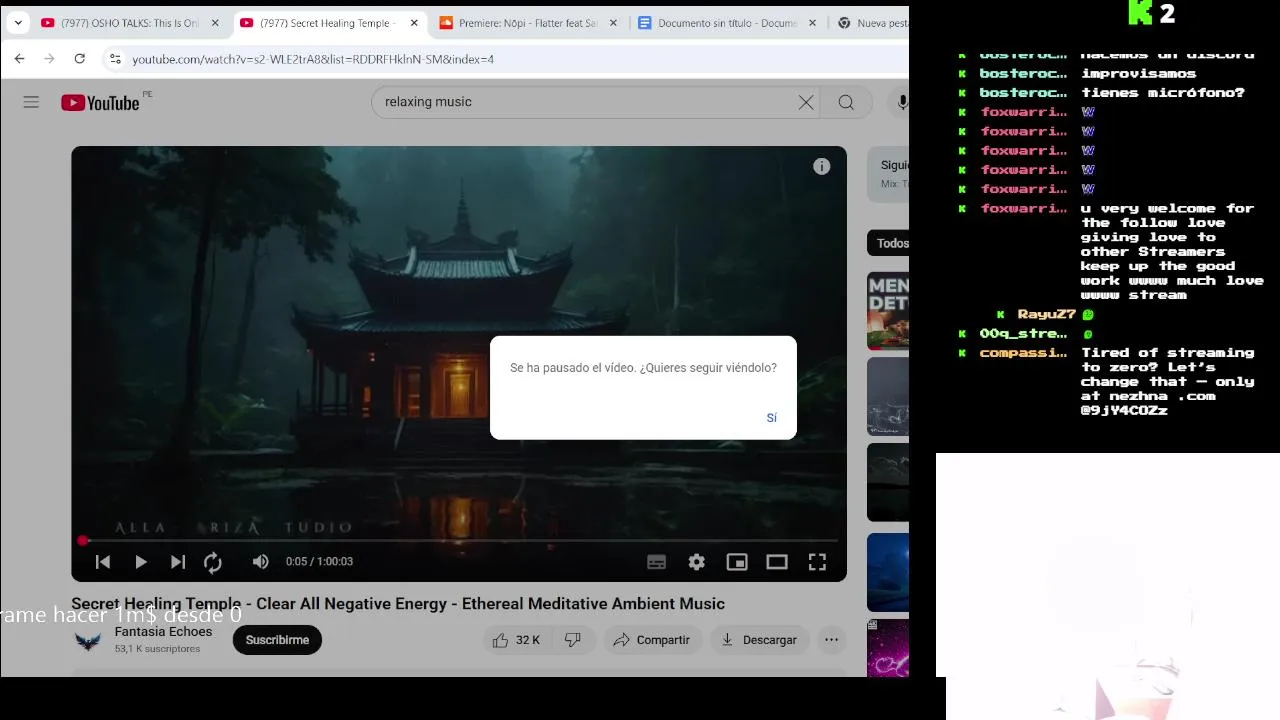Open the more actions three-dot menu
The height and width of the screenshot is (720, 1280).
[831, 640]
